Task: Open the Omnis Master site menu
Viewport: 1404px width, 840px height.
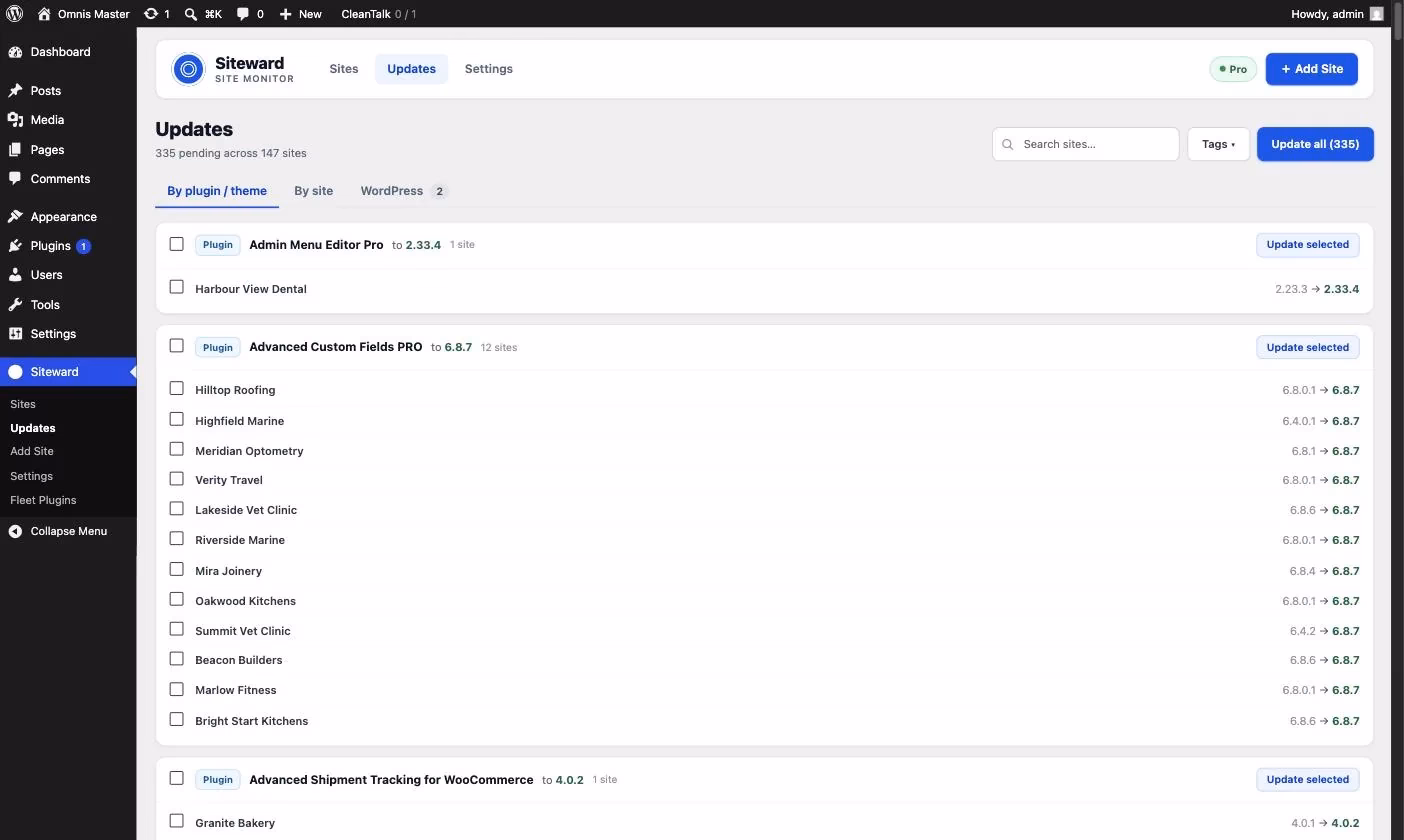Action: coord(83,14)
